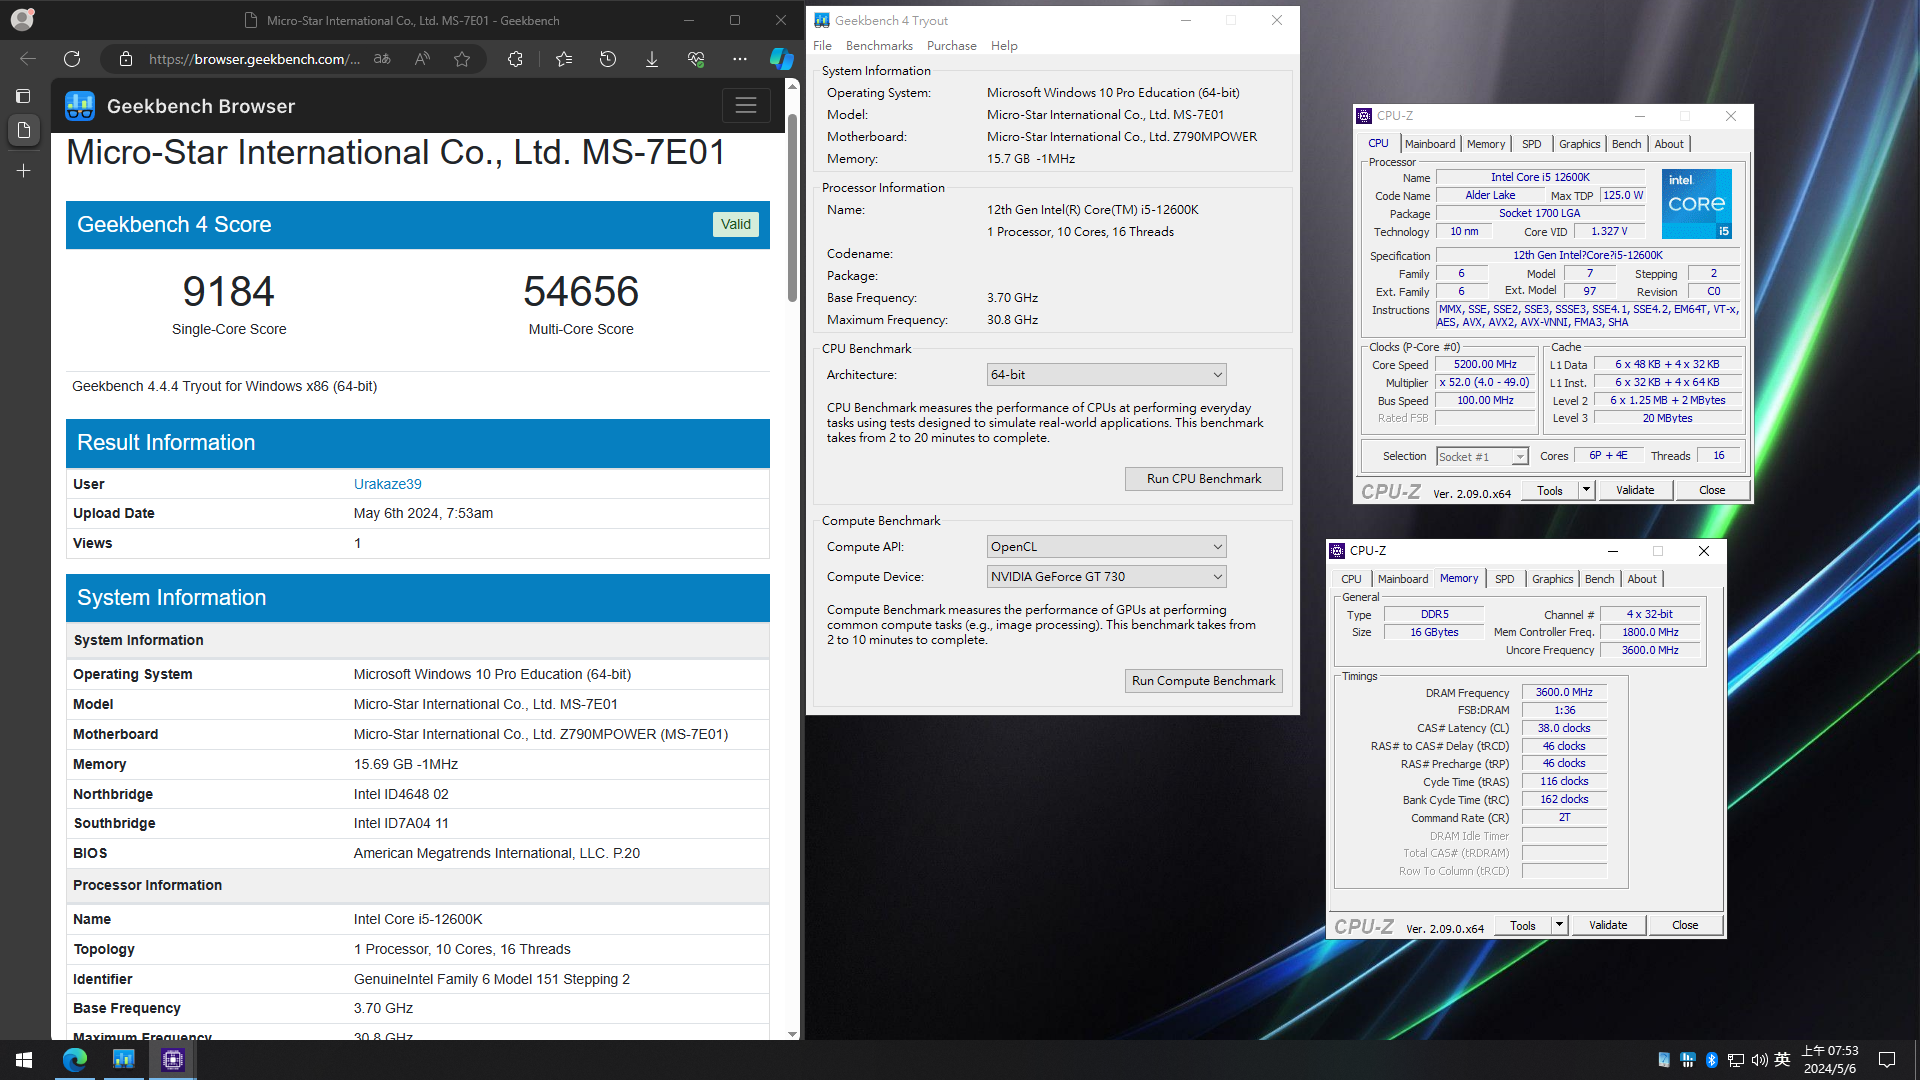The height and width of the screenshot is (1080, 1920).
Task: Switch to SPD tab in lower CPU-Z
Action: 1504,579
